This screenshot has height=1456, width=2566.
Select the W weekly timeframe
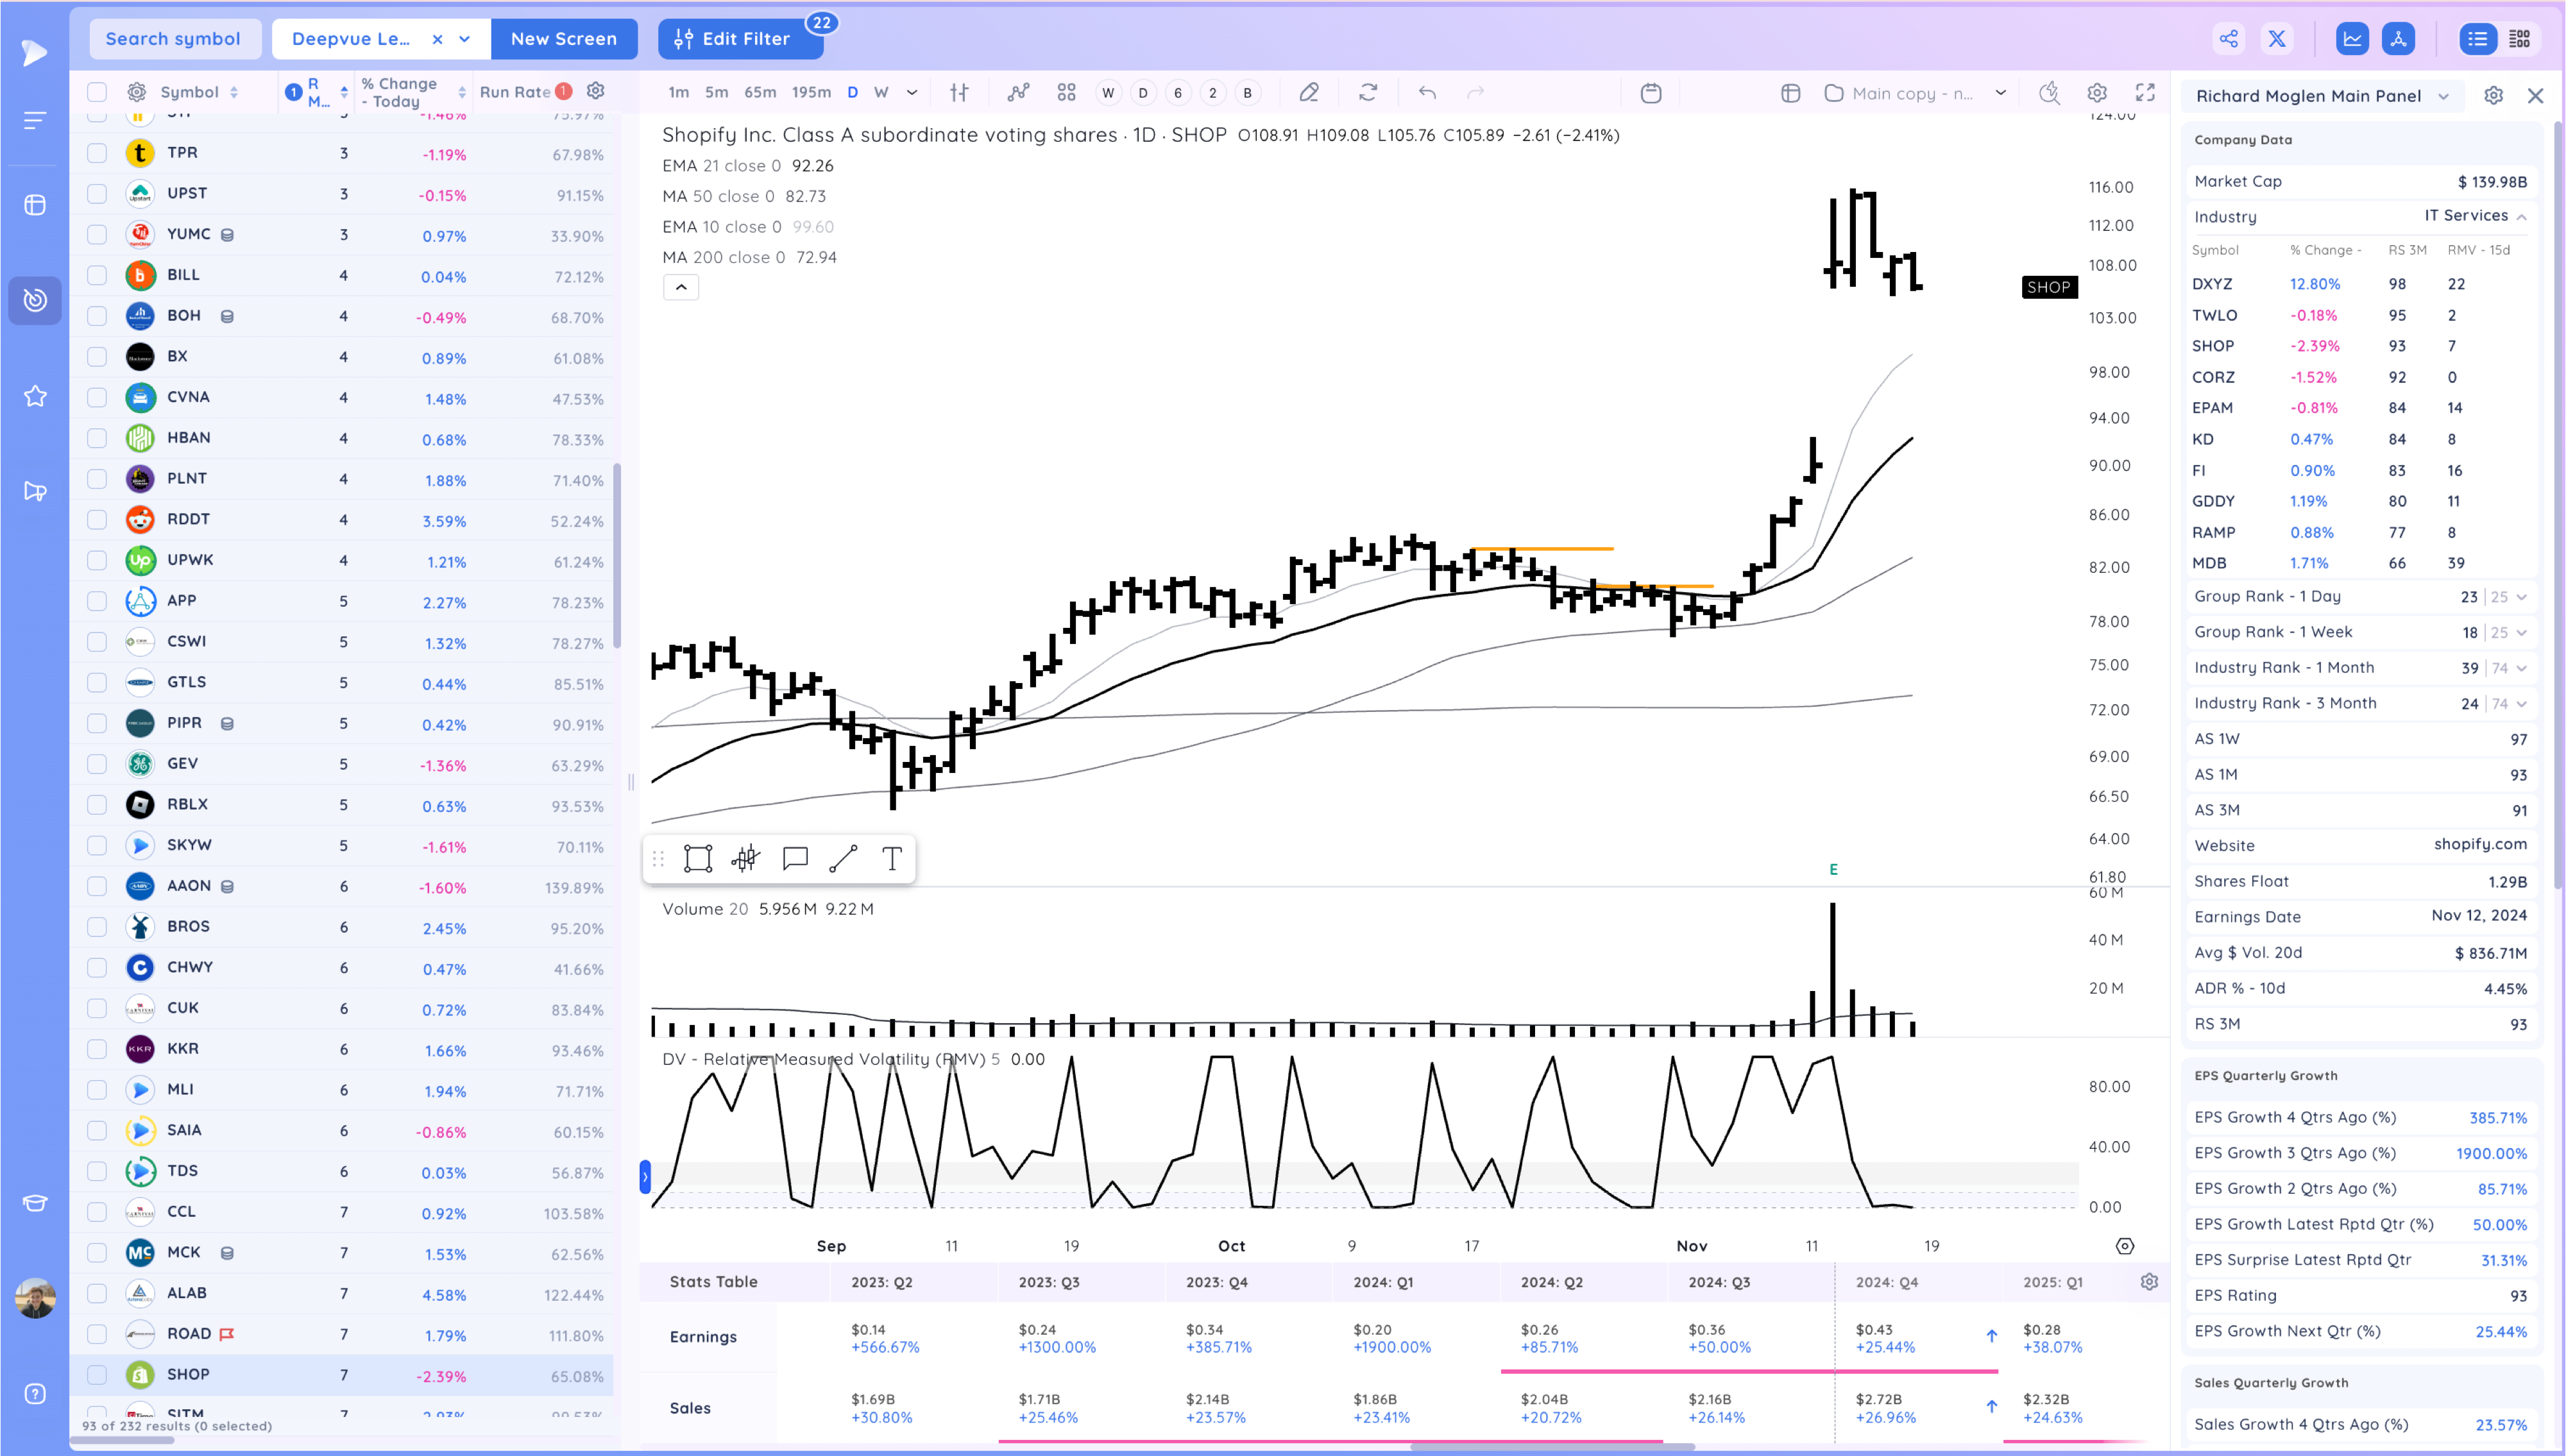881,93
